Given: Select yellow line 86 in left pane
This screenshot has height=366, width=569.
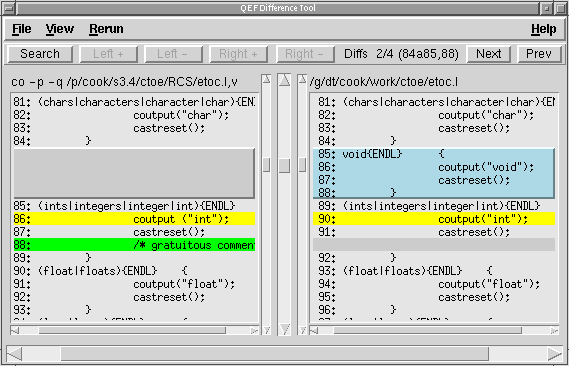Looking at the screenshot, I should [134, 219].
